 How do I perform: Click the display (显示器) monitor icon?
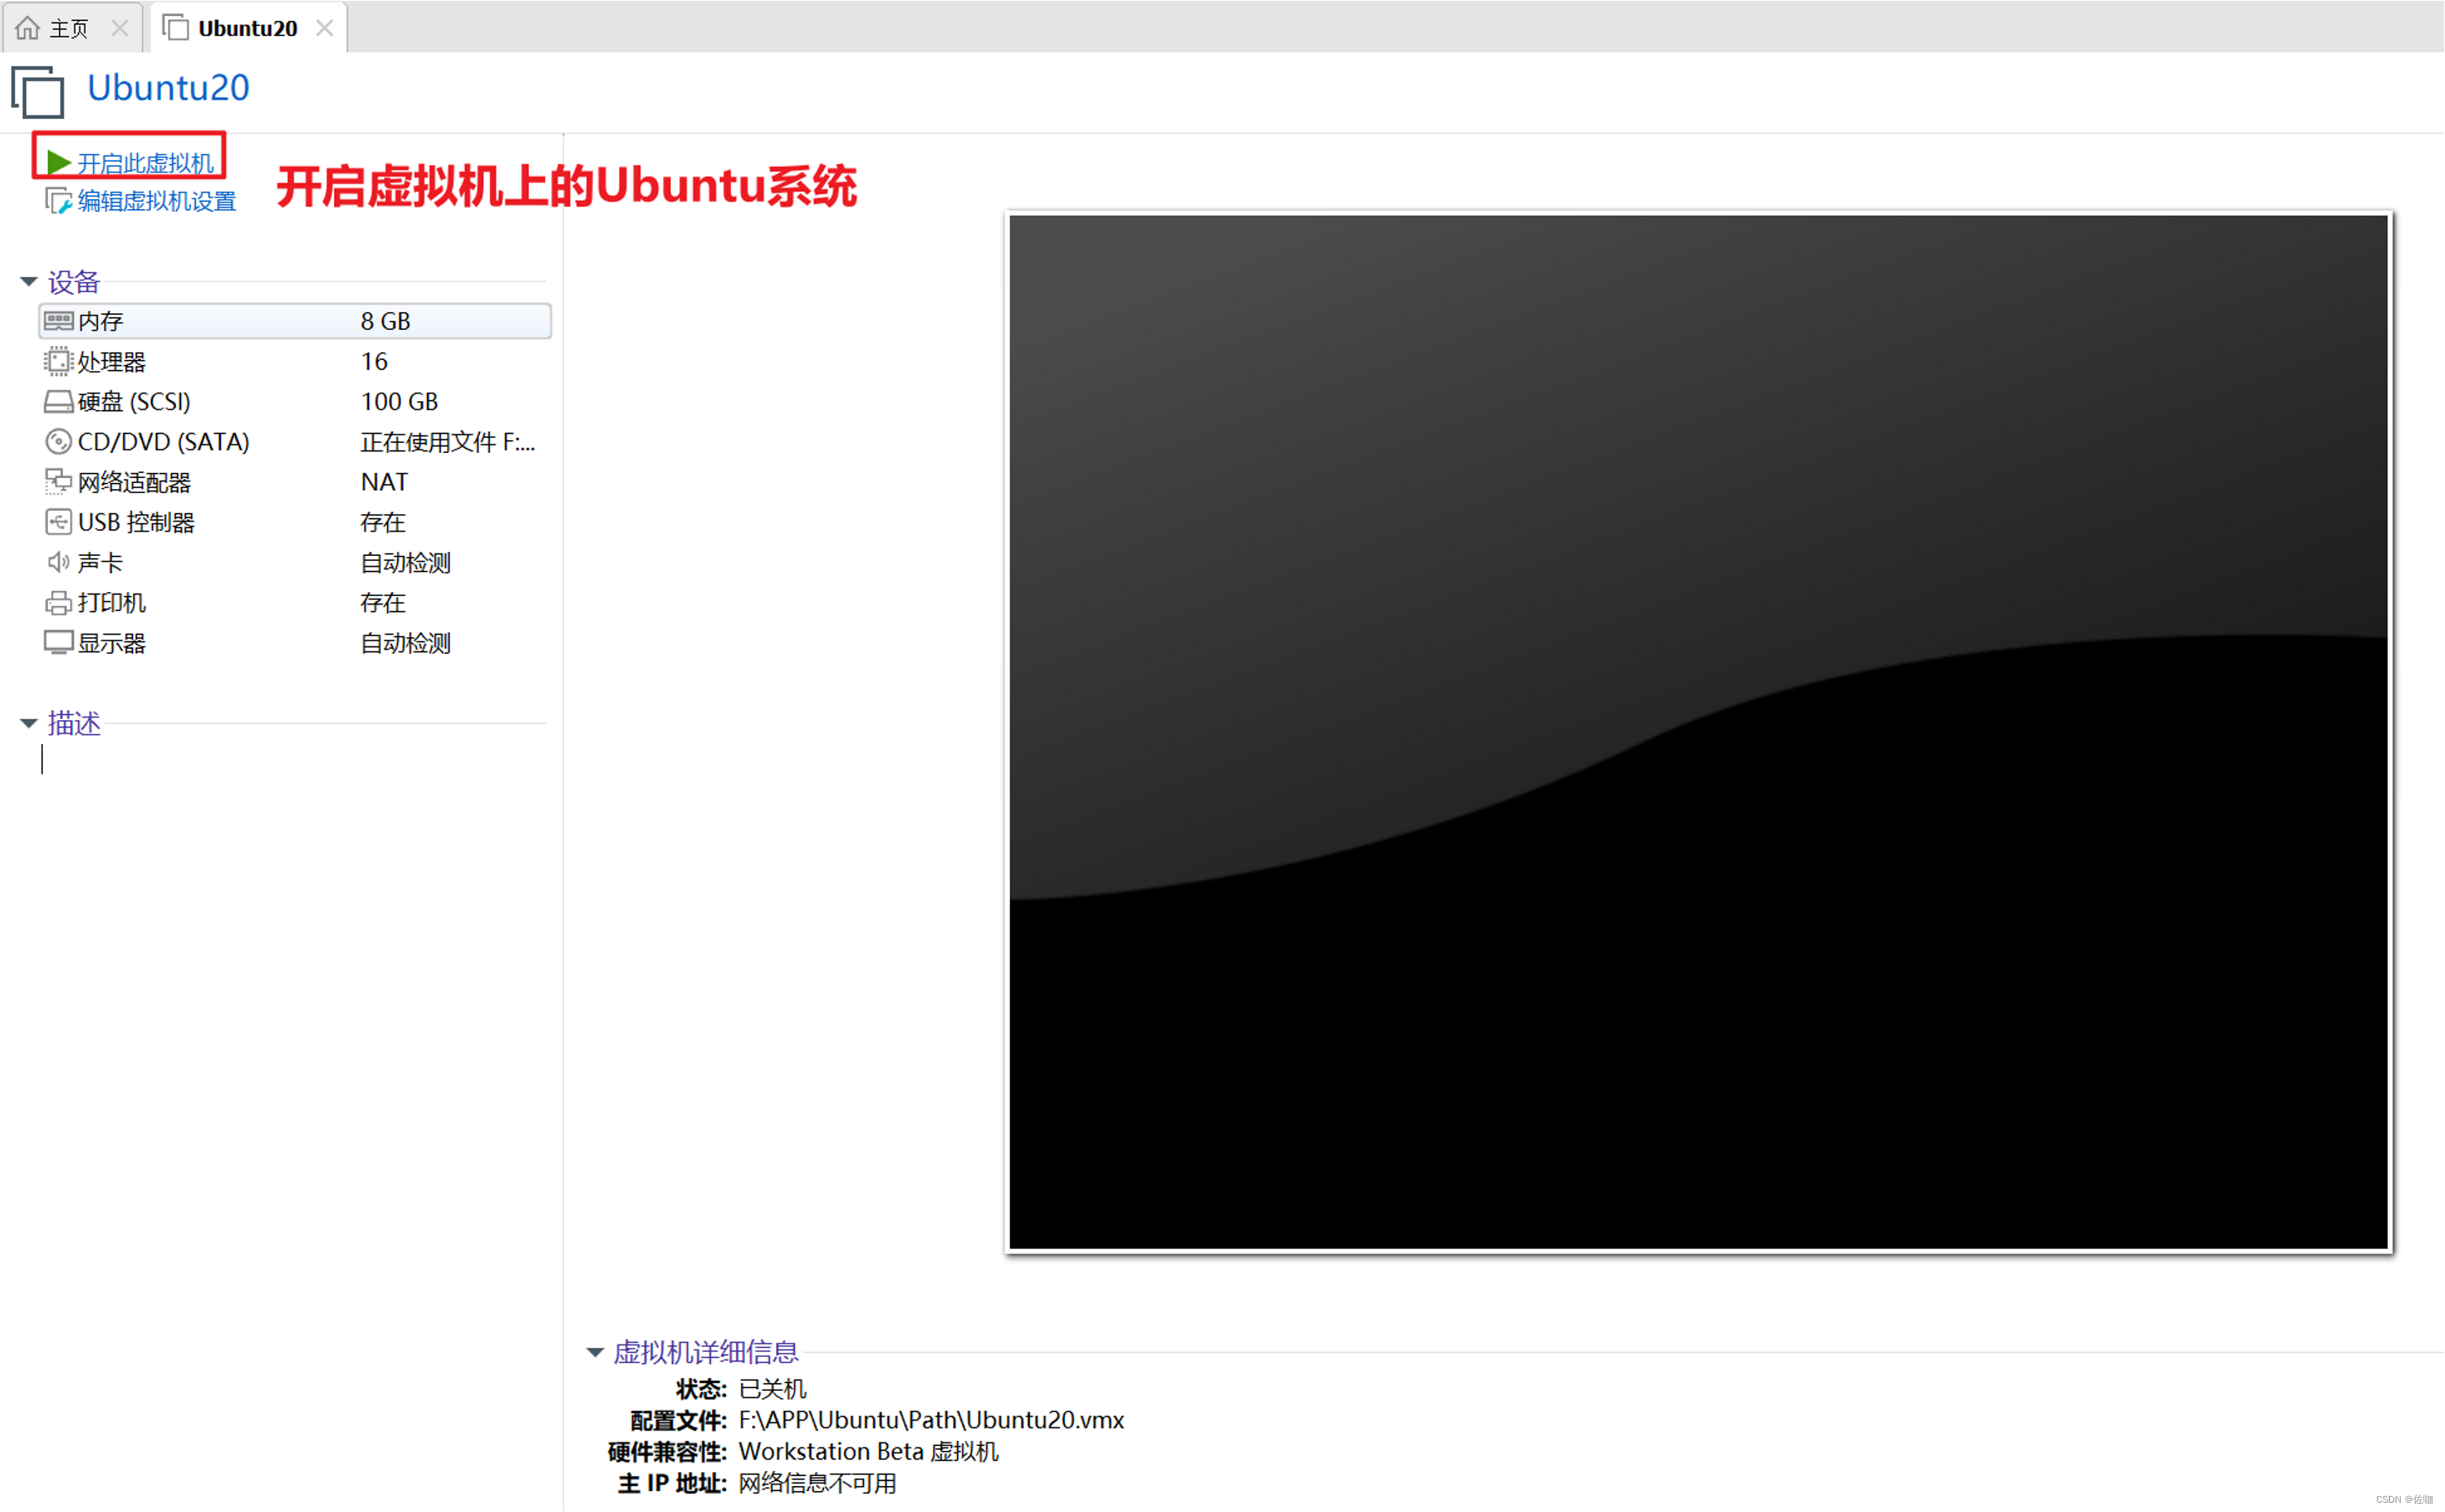click(x=58, y=643)
